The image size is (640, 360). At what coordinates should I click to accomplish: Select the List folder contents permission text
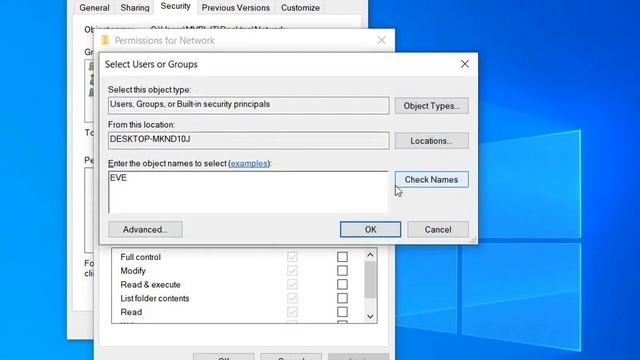pyautogui.click(x=155, y=298)
